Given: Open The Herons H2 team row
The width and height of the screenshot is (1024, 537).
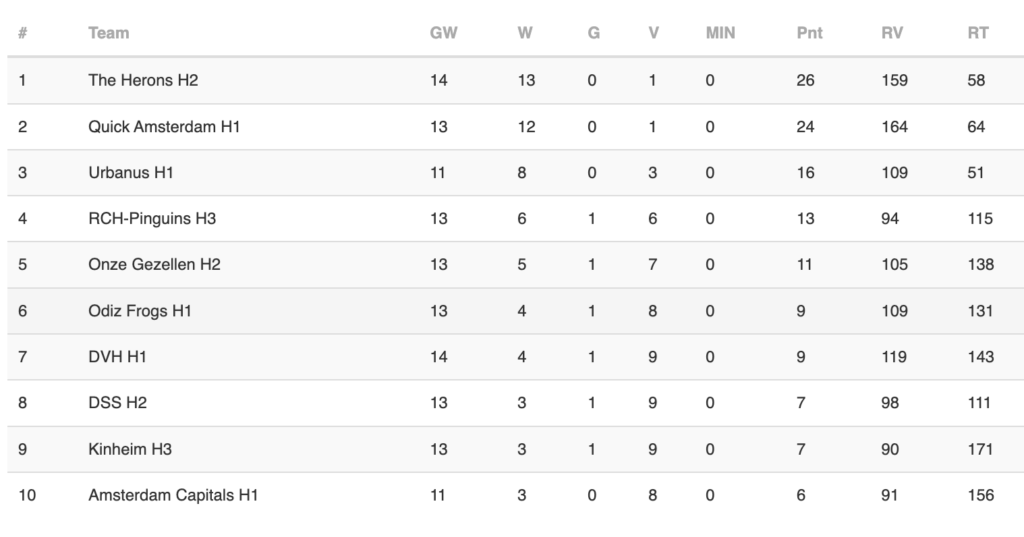Looking at the screenshot, I should [515, 80].
